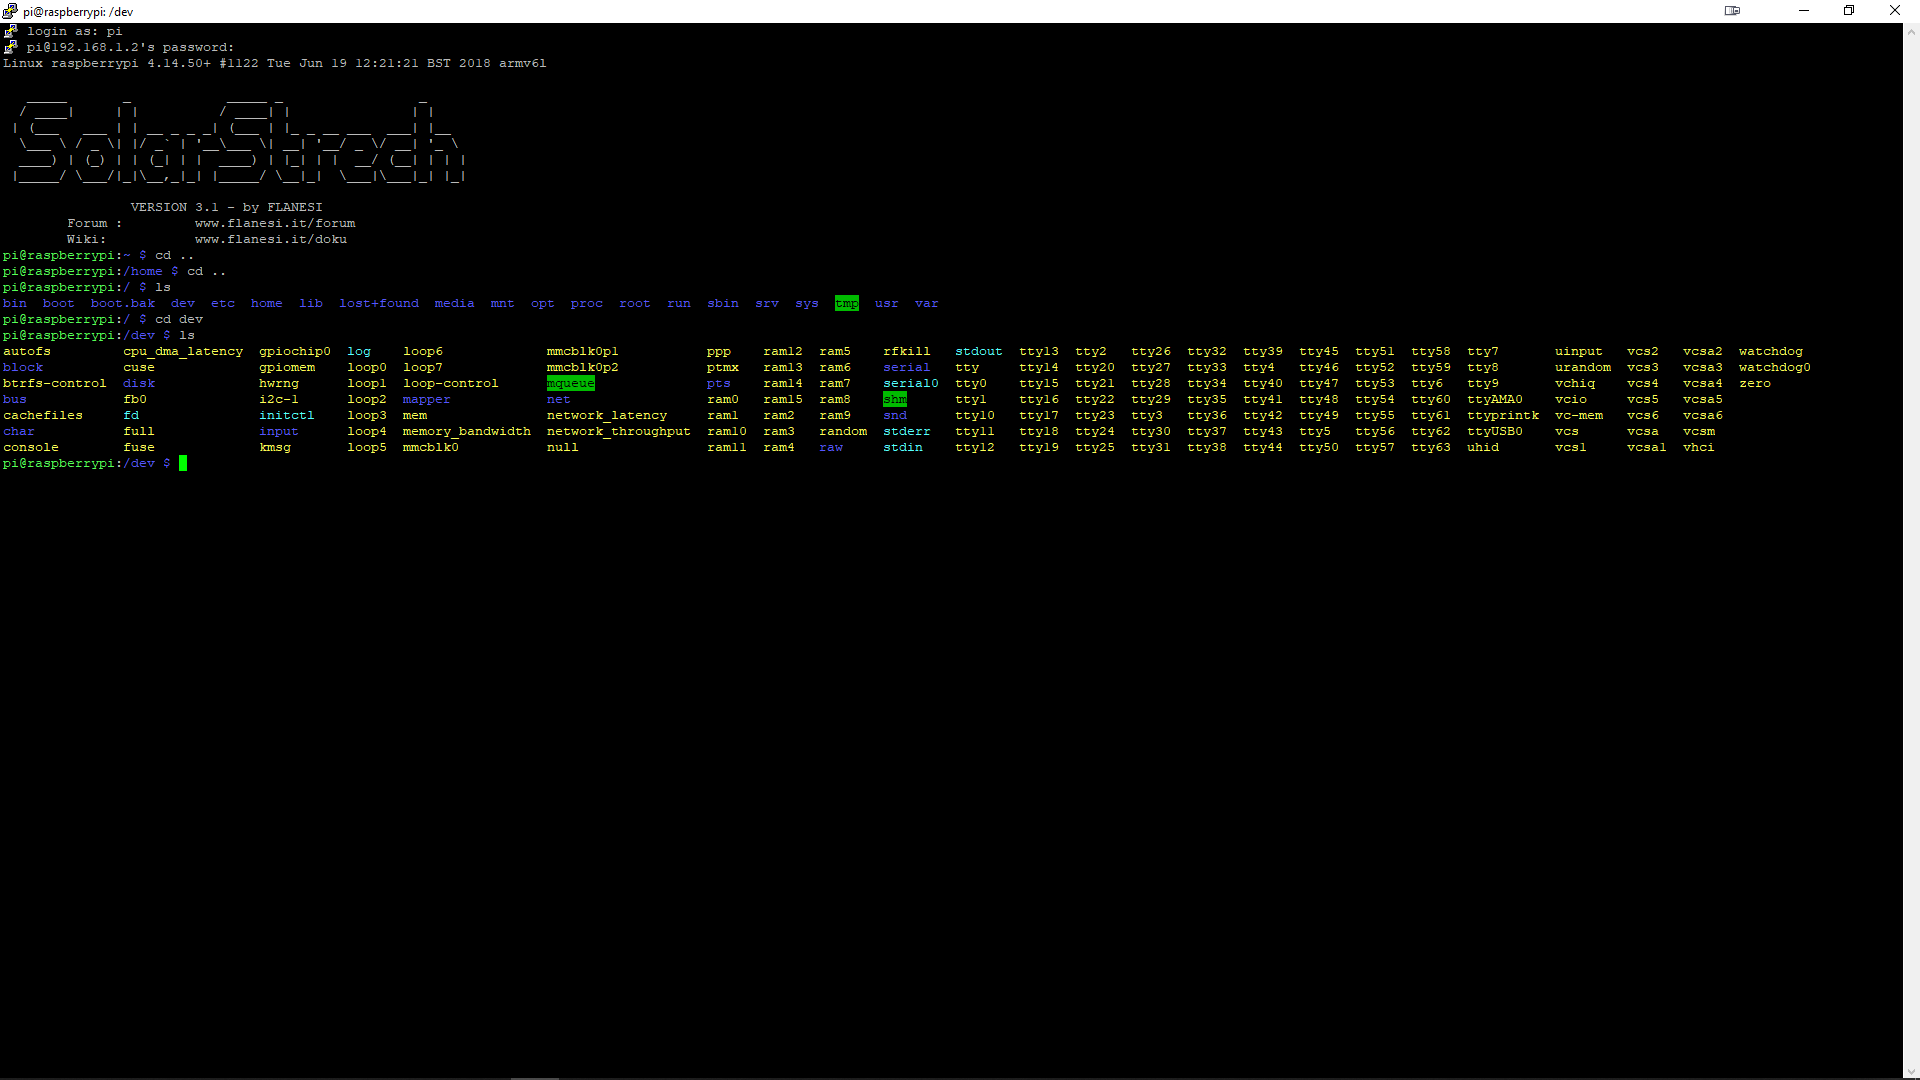
Task: Click 'loop-control' device entry
Action: coord(451,383)
